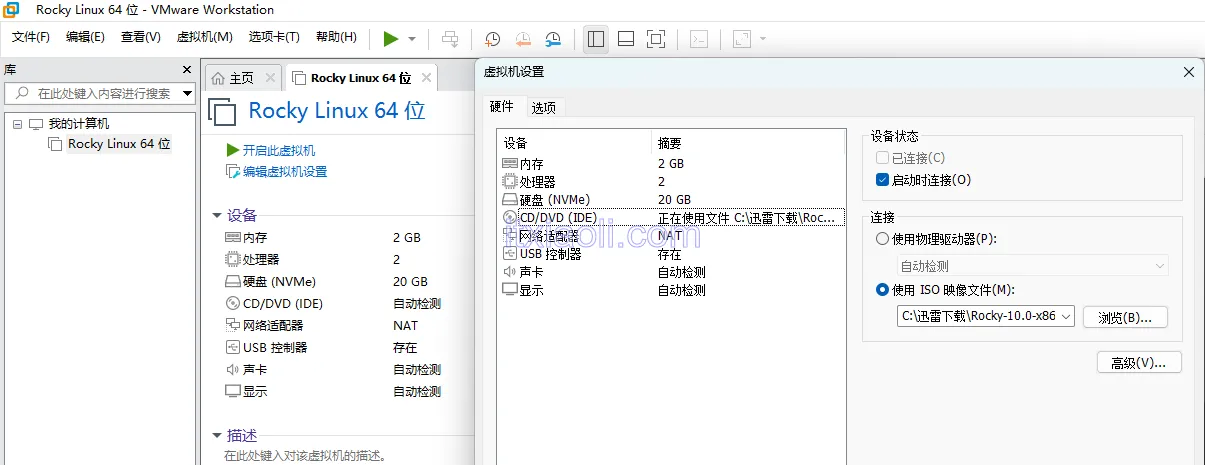This screenshot has height=465, width=1205.
Task: Click 网络适配器 icon in VM summary
Action: [233, 326]
